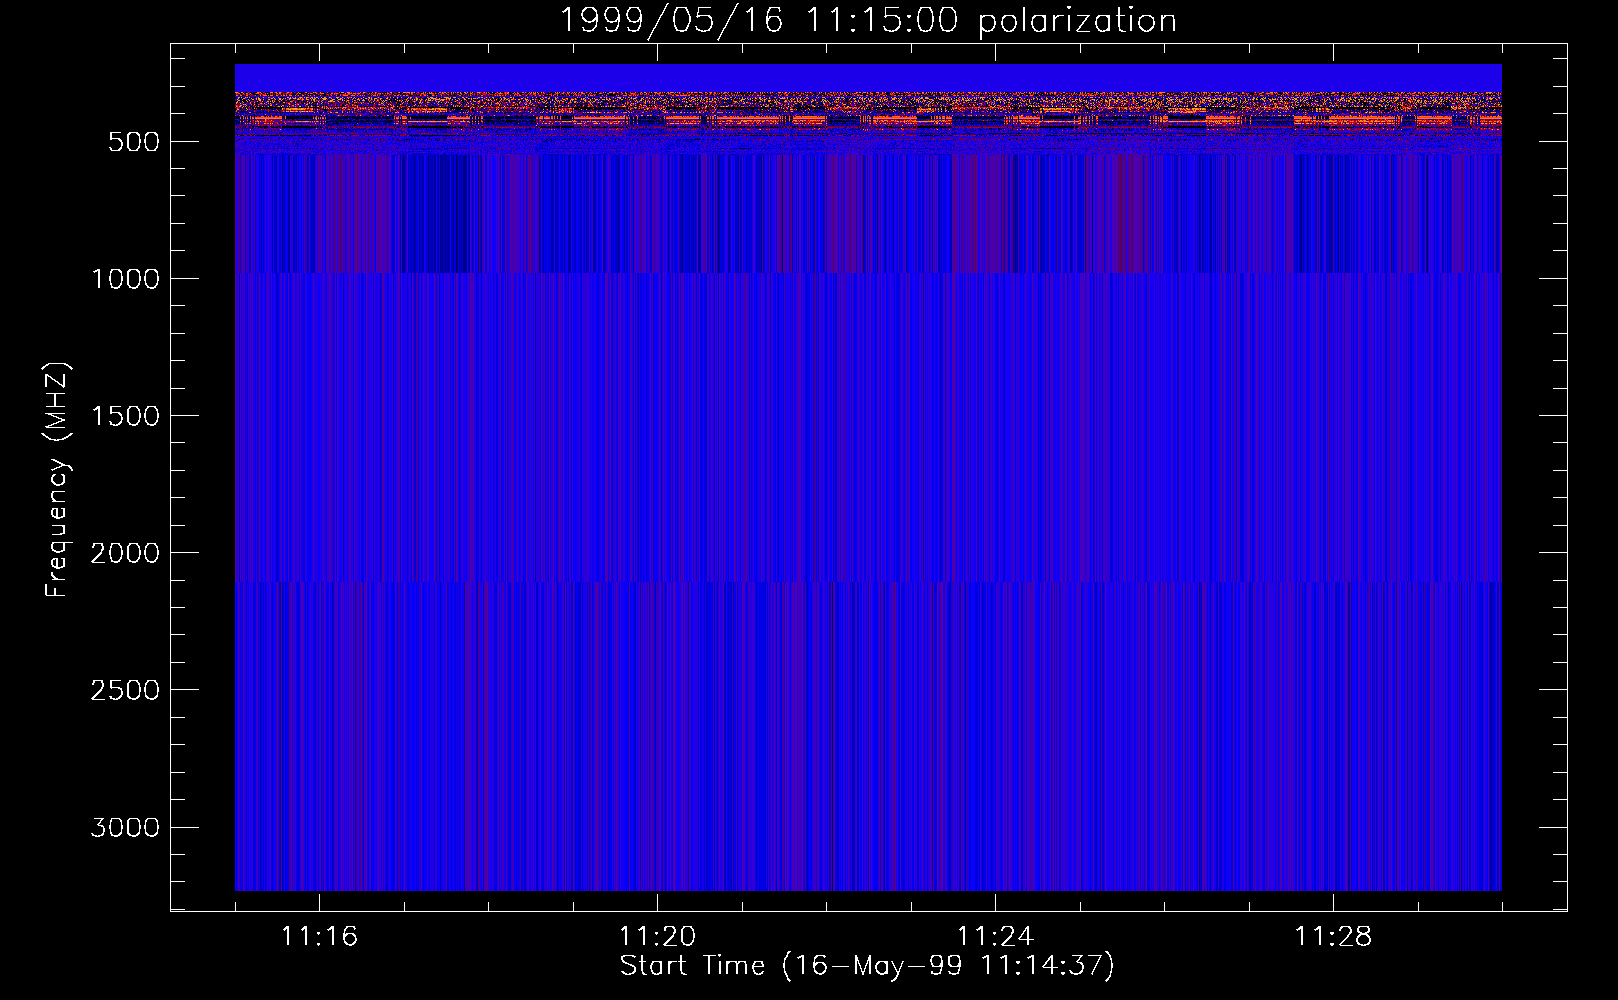
Task: Click the 11:16 time tick label
Action: [319, 936]
